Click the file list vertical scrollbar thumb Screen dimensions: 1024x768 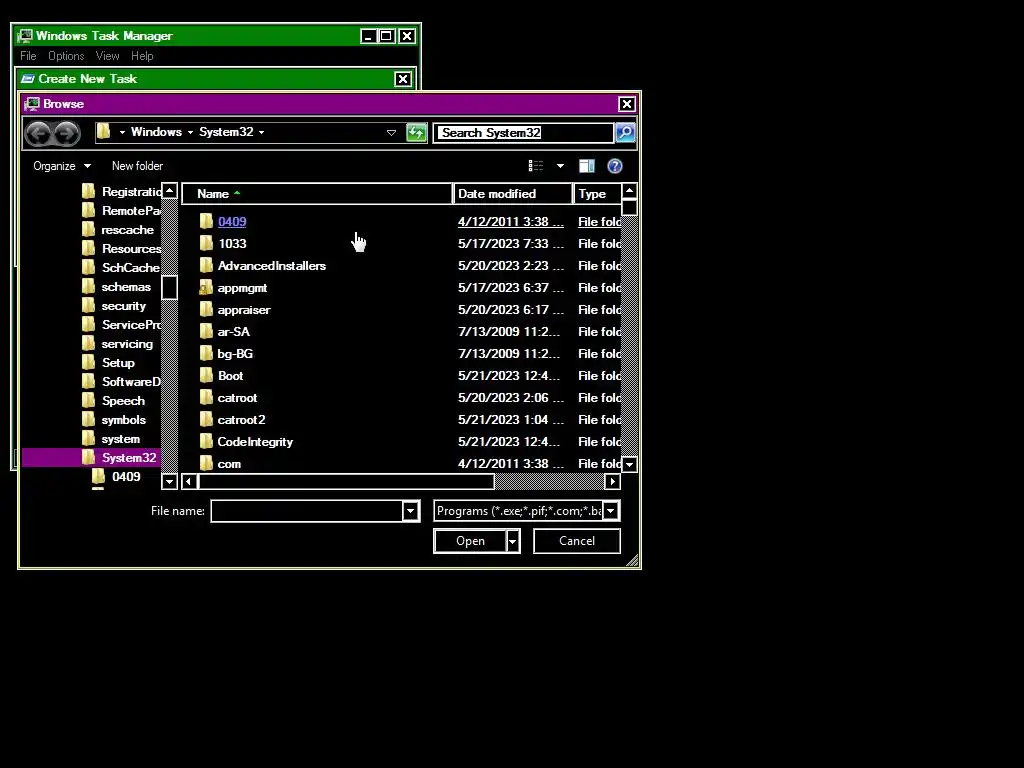pyautogui.click(x=629, y=208)
